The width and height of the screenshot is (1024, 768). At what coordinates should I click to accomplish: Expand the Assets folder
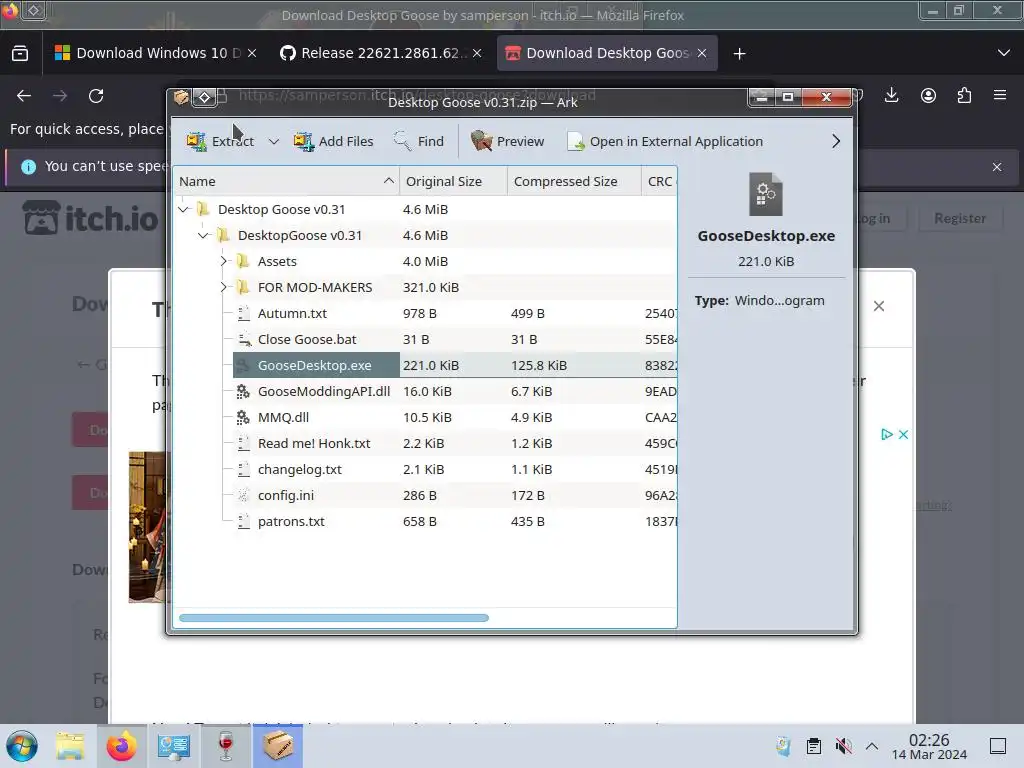[223, 261]
